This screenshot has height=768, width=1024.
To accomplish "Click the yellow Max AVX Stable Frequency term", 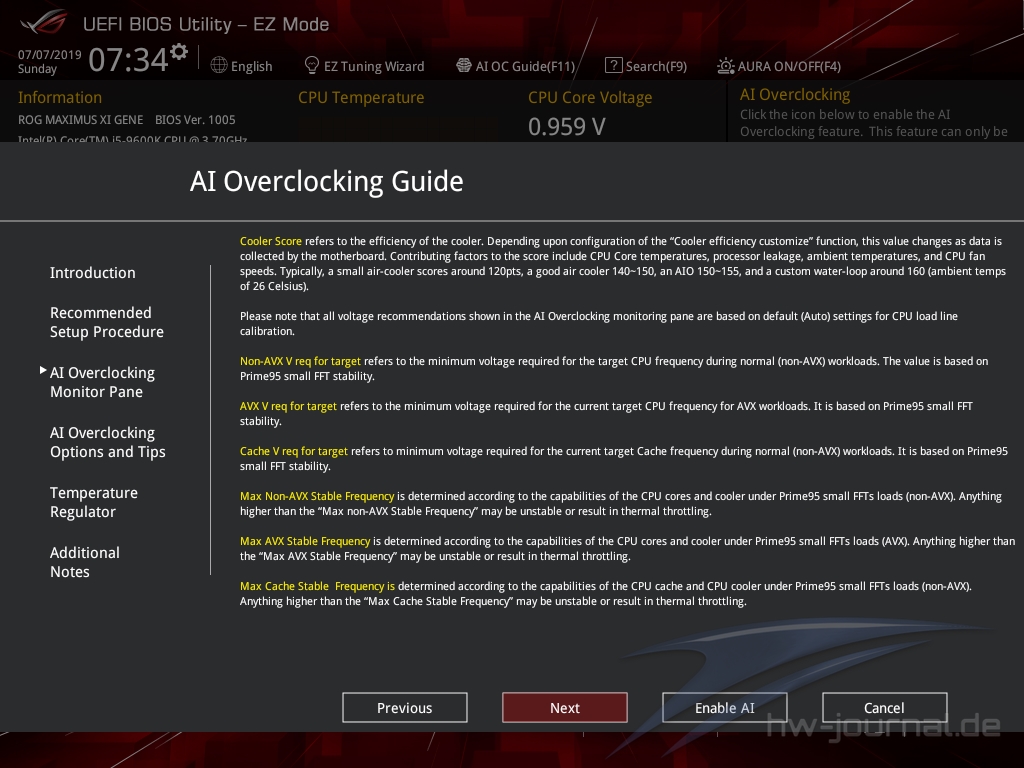I will pyautogui.click(x=305, y=541).
